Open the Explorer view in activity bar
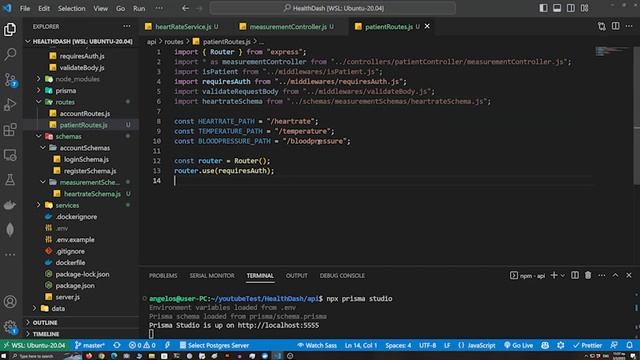The image size is (640, 360). (x=10, y=29)
